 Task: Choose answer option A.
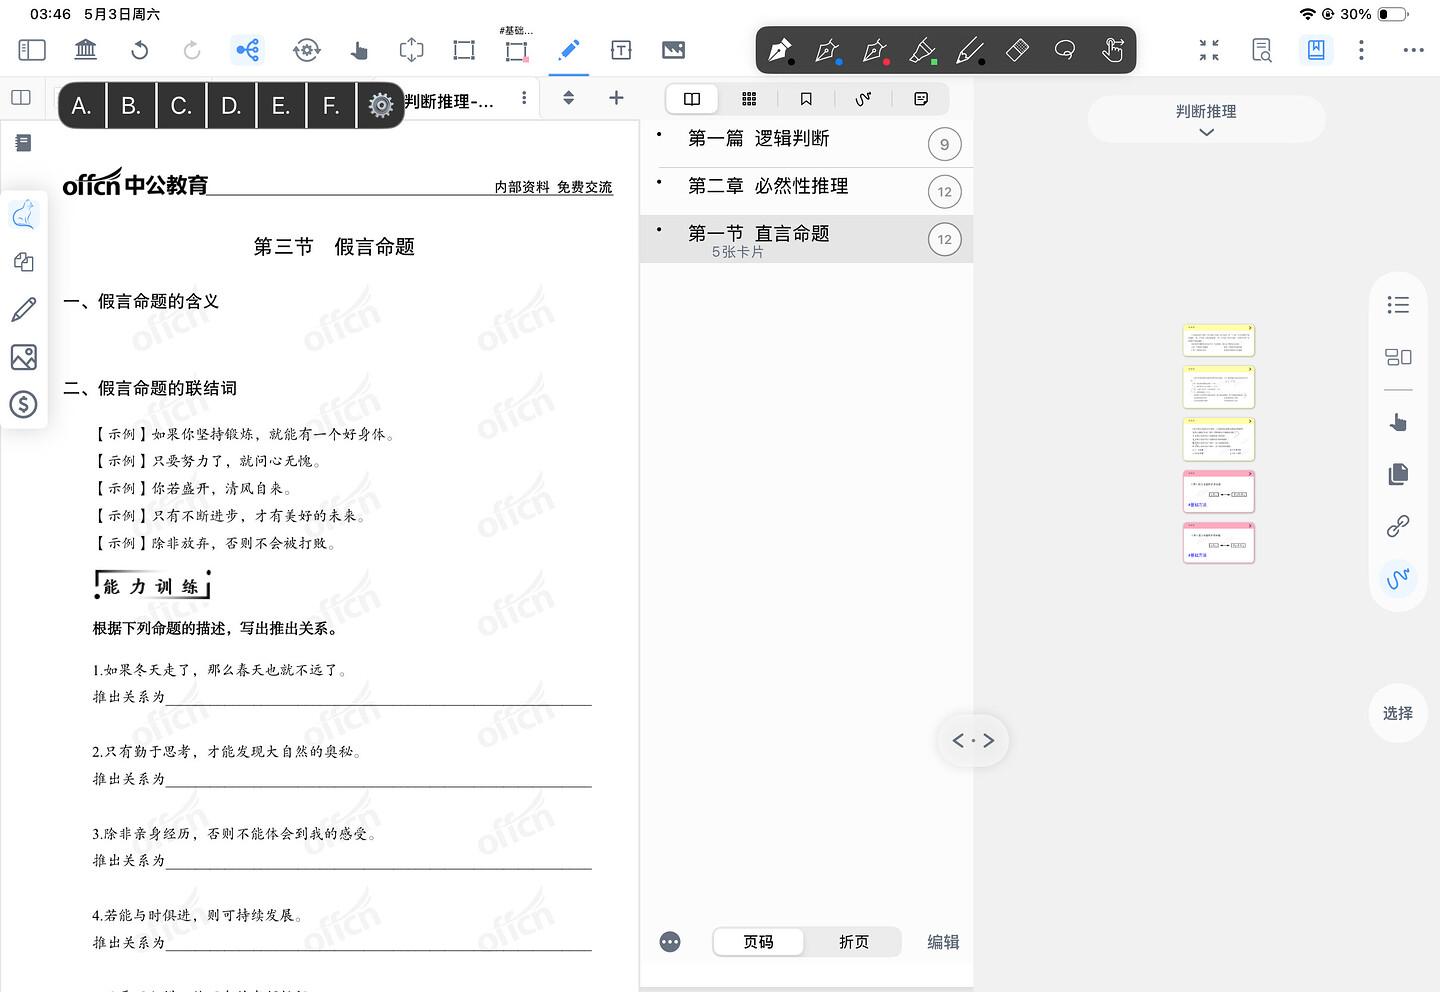tap(82, 106)
